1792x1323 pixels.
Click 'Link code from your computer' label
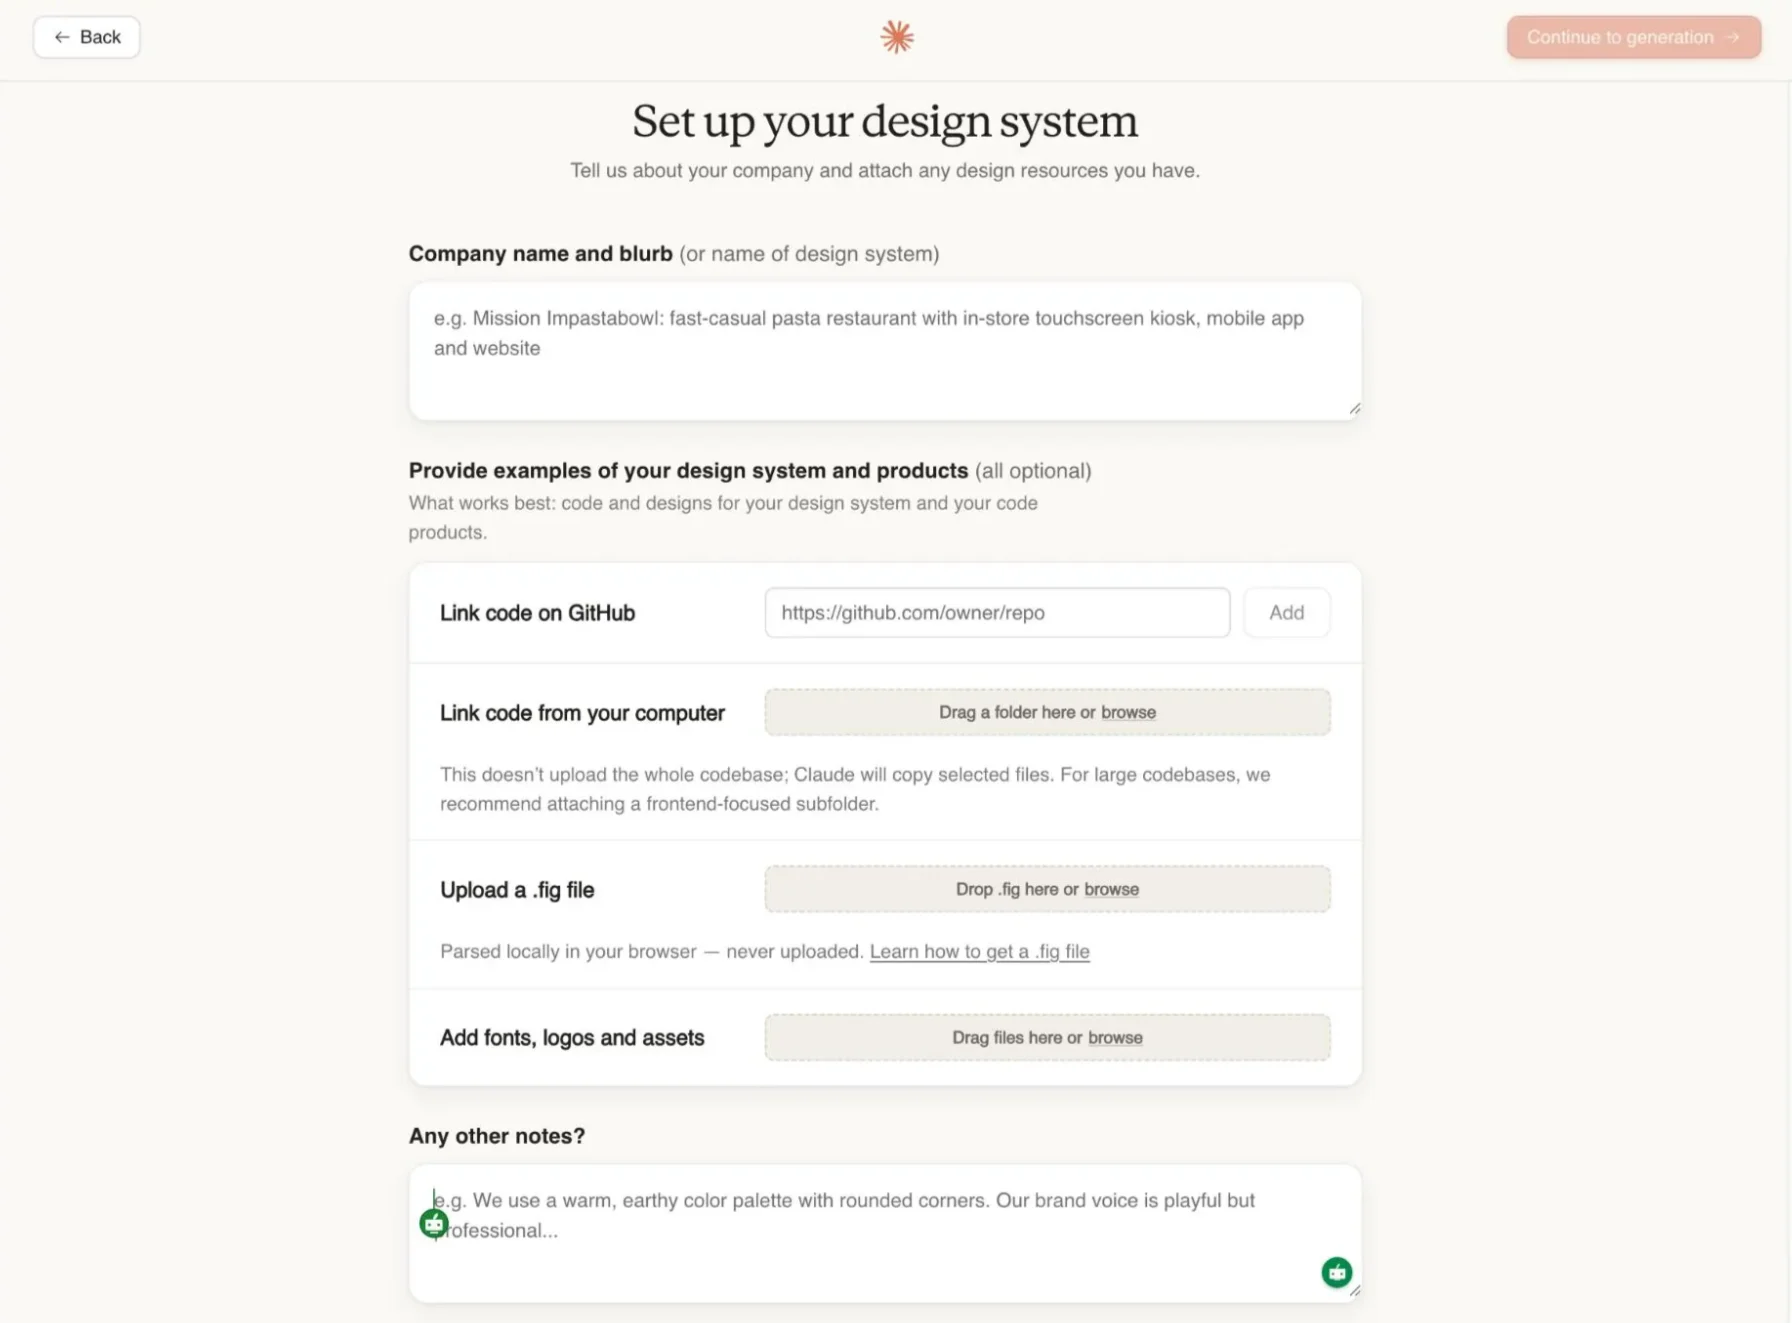click(582, 713)
